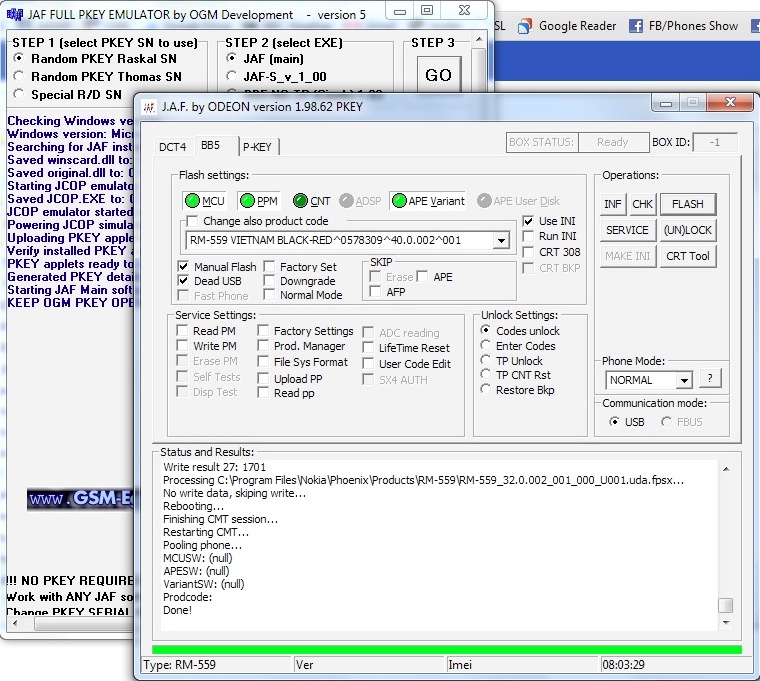Check the Upload PP box

click(x=263, y=379)
